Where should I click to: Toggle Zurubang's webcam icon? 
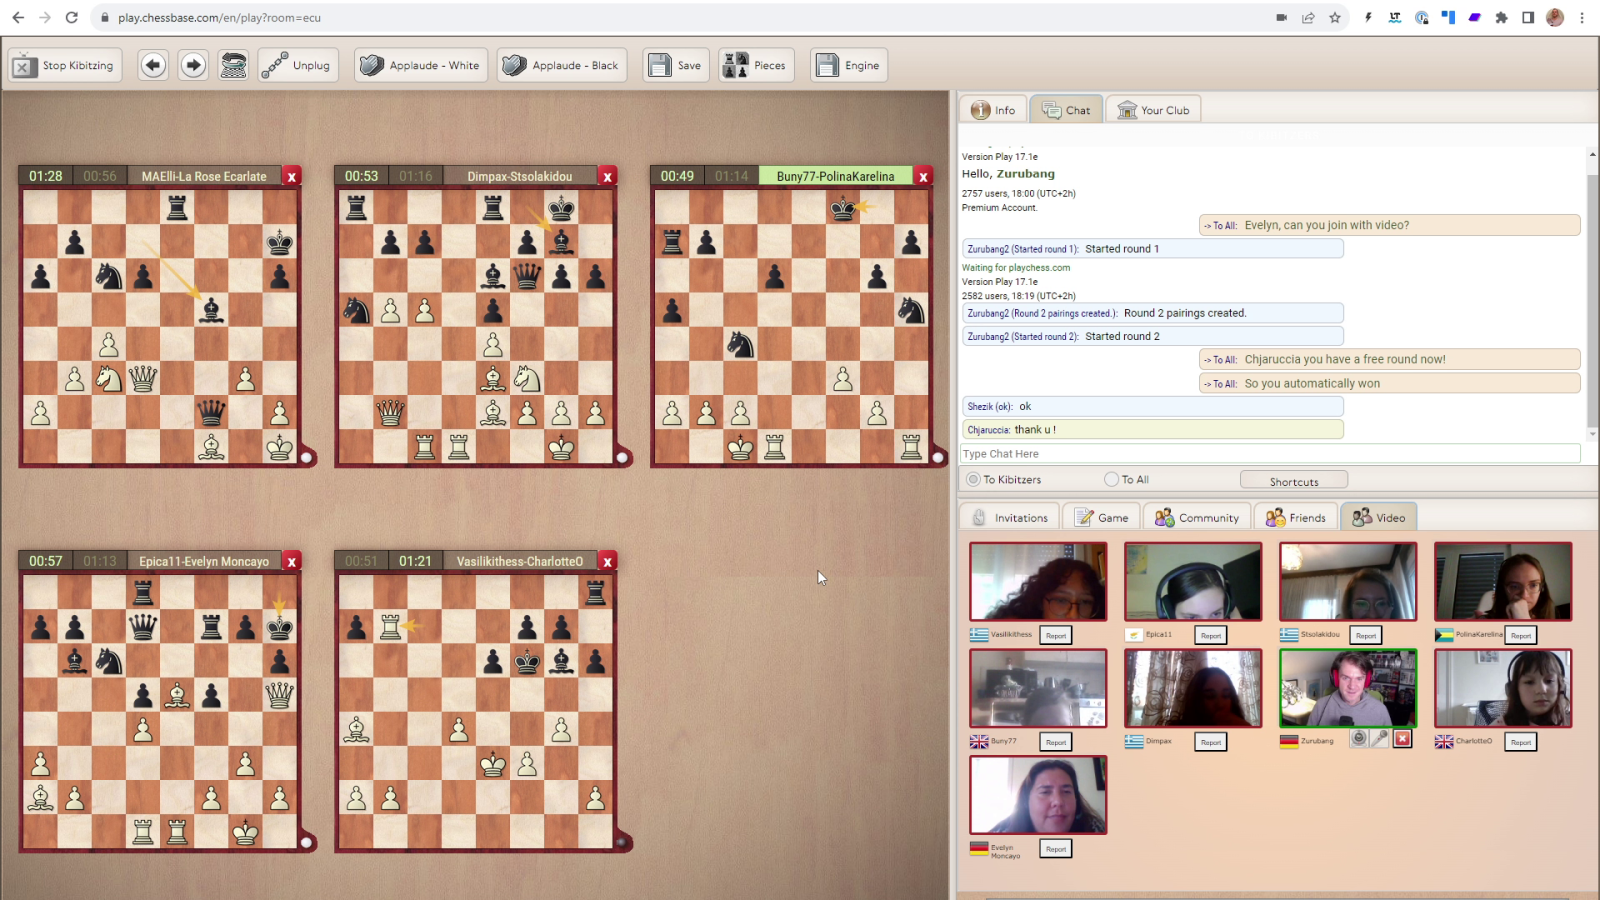pos(1359,739)
